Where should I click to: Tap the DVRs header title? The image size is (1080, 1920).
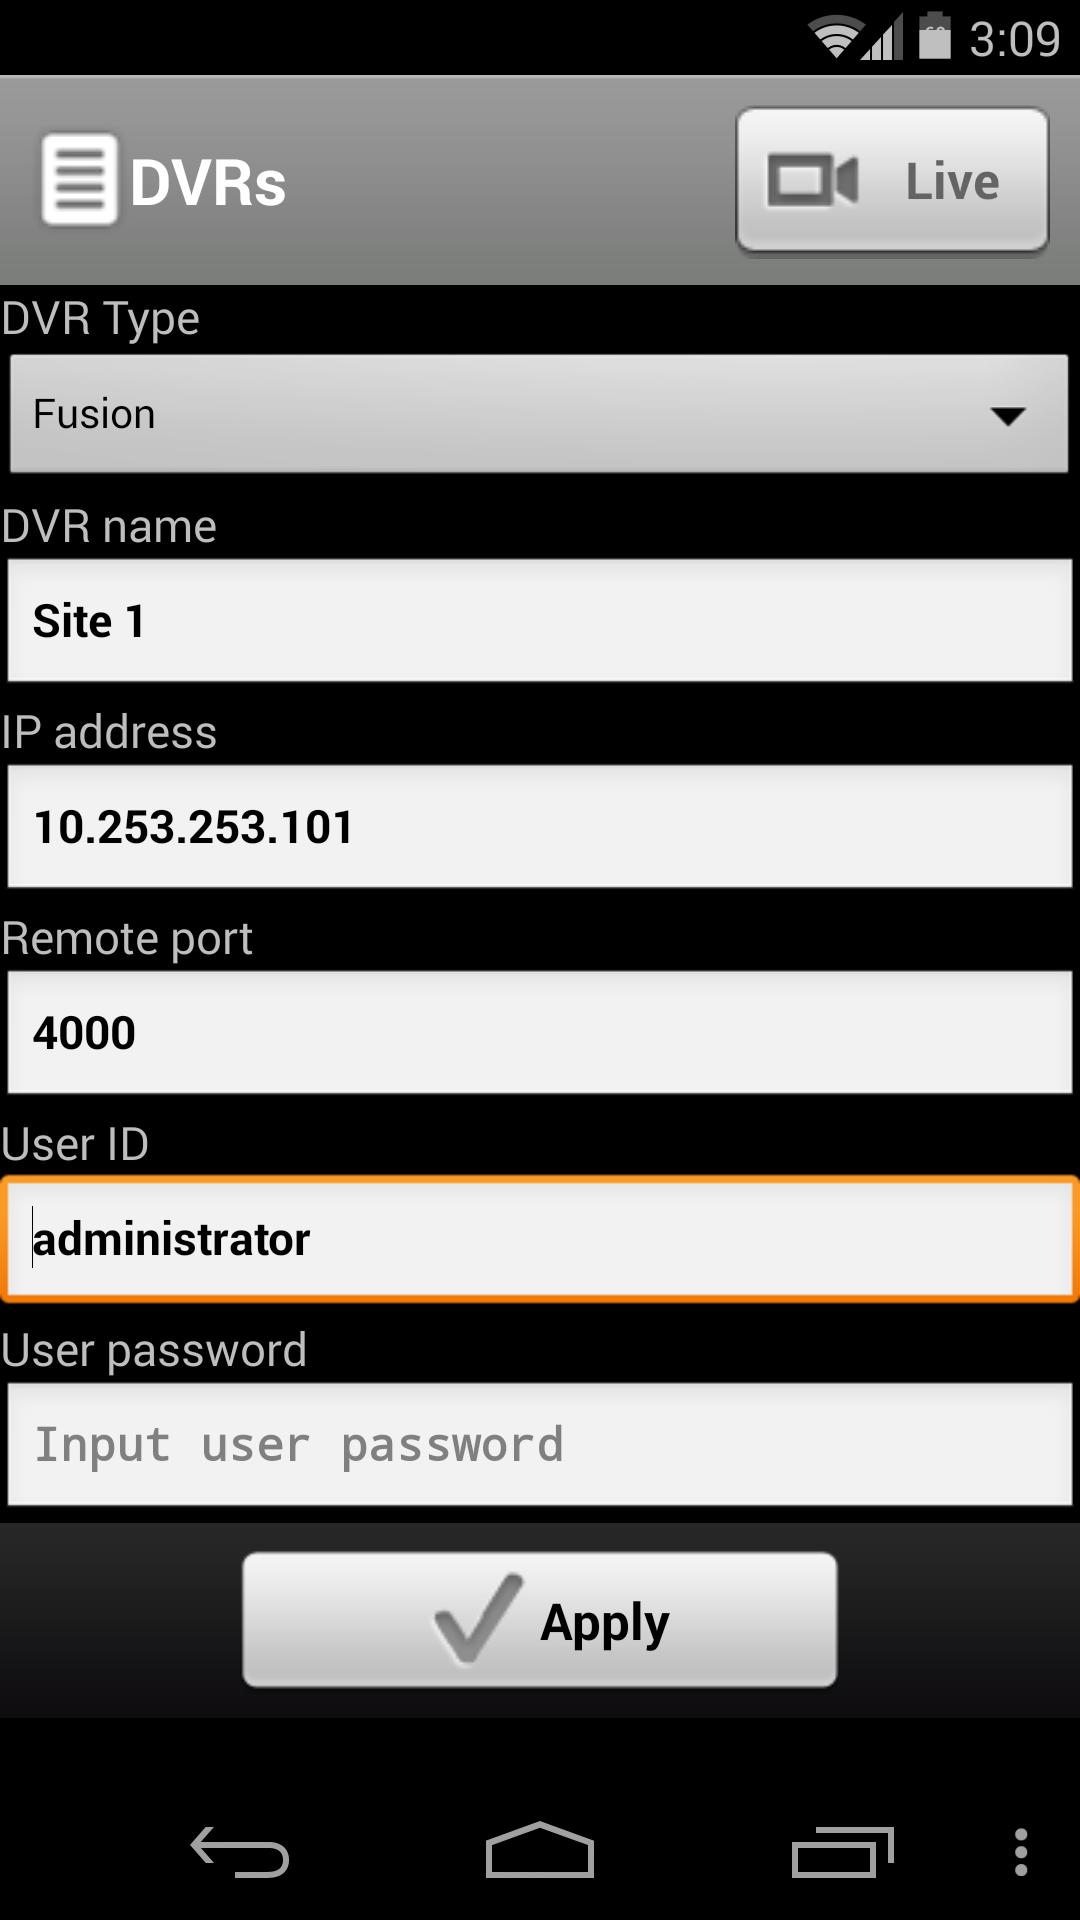click(x=208, y=183)
